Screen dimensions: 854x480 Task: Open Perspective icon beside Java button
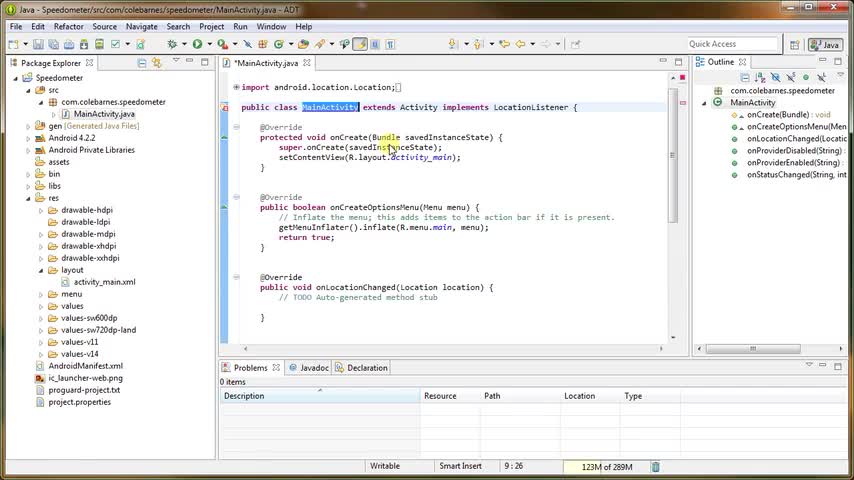pos(797,44)
